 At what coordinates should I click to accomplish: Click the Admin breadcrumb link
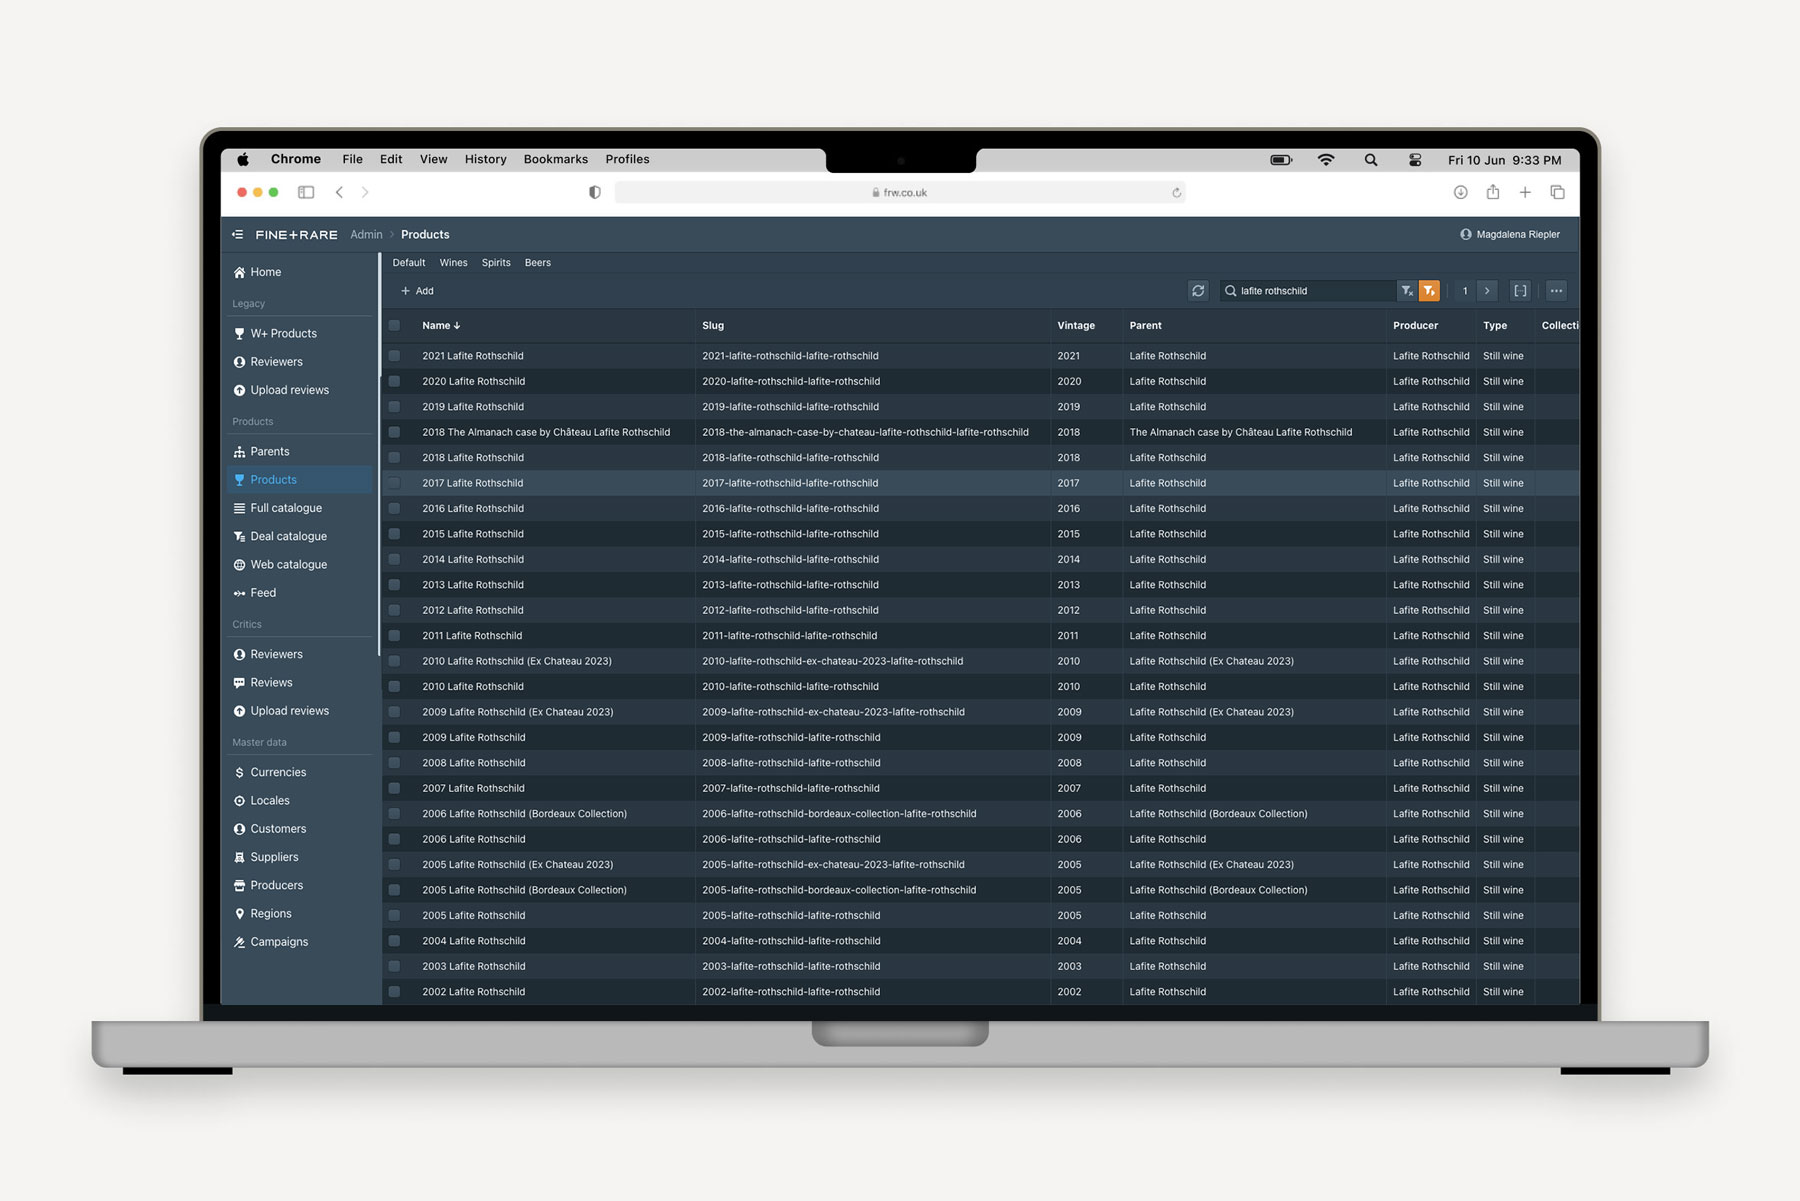pyautogui.click(x=366, y=235)
